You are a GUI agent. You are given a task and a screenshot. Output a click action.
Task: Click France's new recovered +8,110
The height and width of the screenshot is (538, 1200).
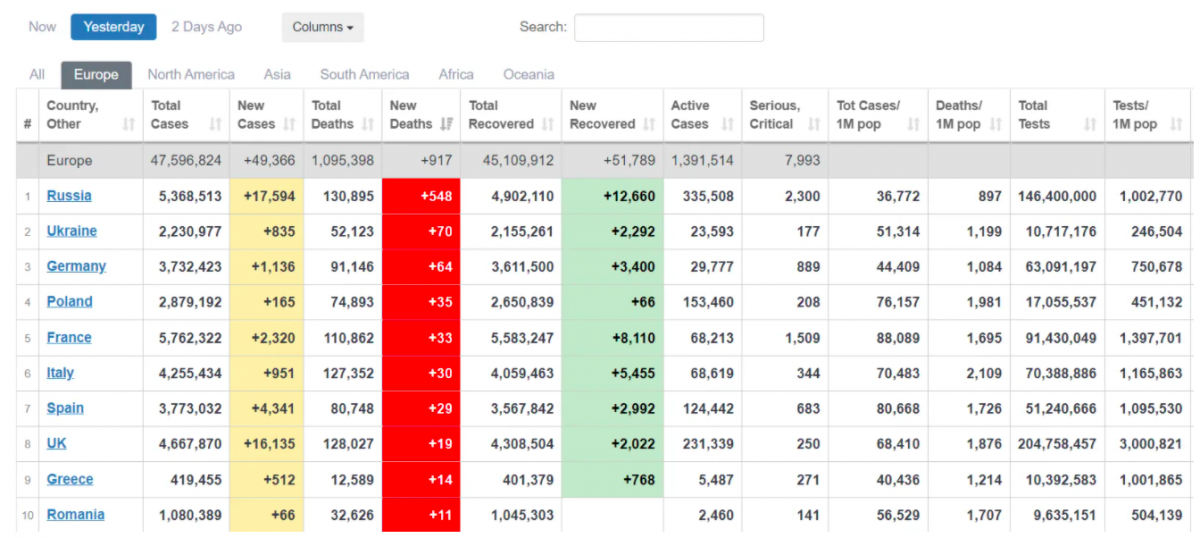point(634,337)
